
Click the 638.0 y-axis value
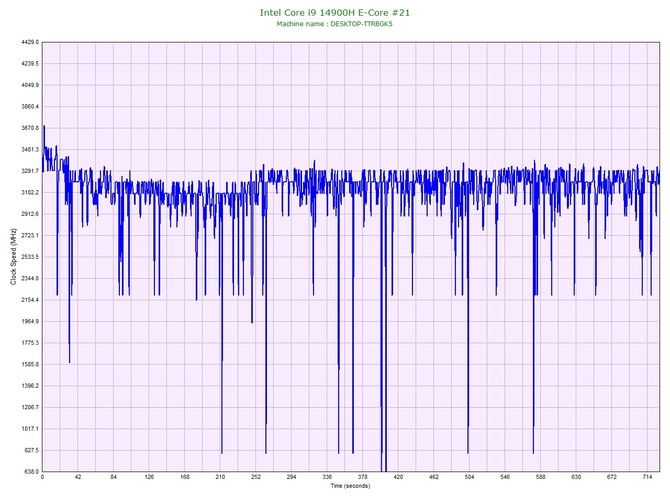31,472
